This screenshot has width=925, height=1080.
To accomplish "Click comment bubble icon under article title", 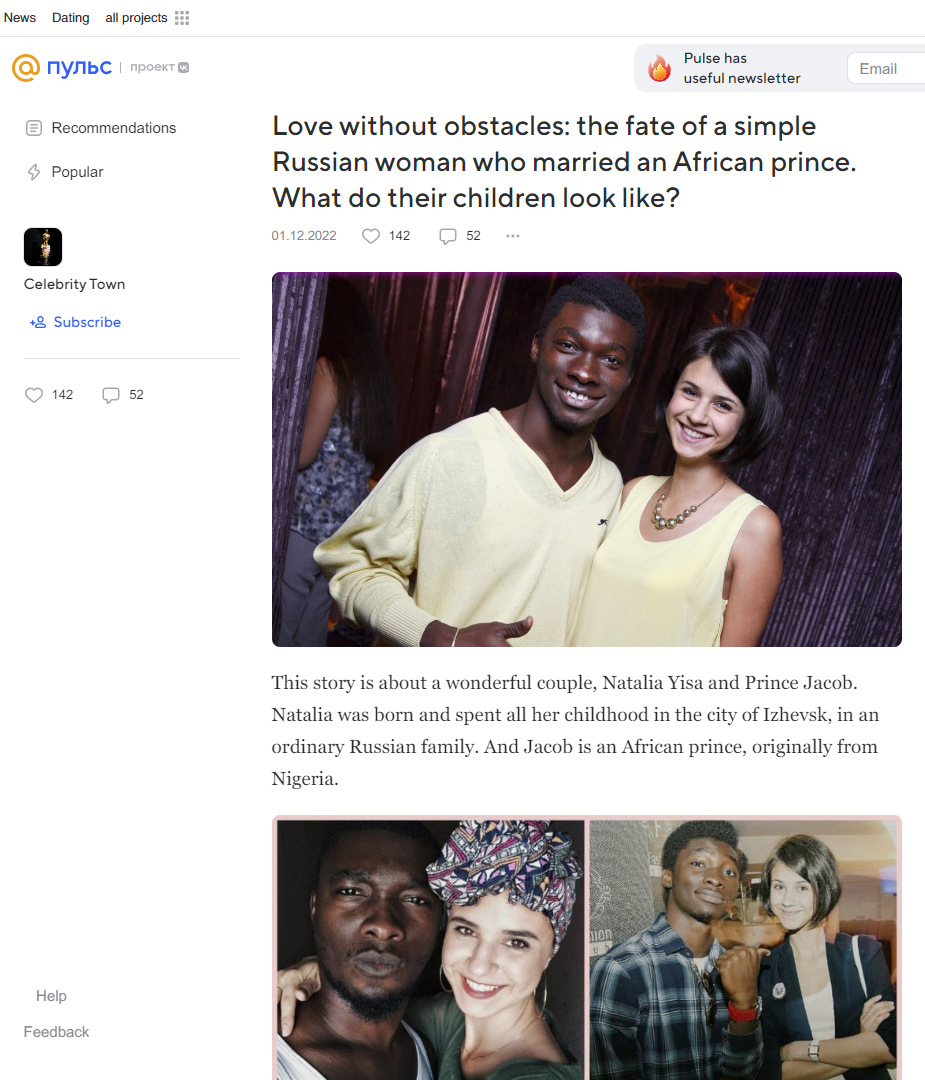I will pyautogui.click(x=448, y=236).
